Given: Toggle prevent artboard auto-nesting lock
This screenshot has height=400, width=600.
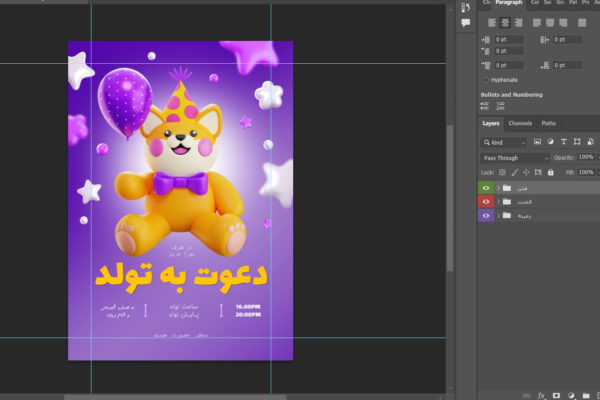Looking at the screenshot, I should 538,173.
